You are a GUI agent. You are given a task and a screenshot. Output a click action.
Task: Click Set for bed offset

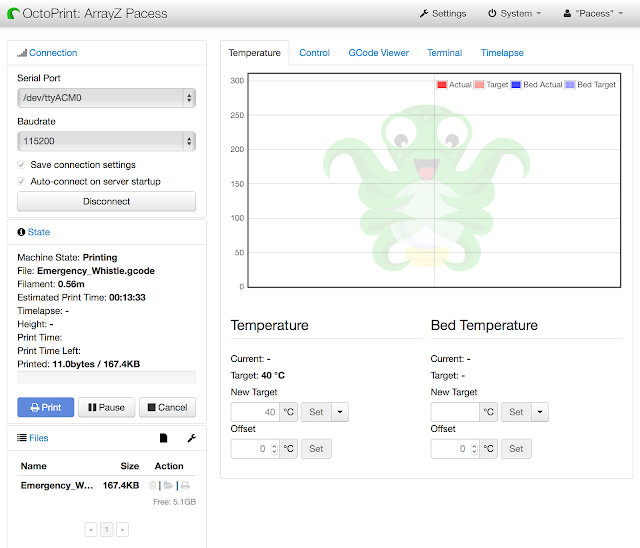click(516, 449)
